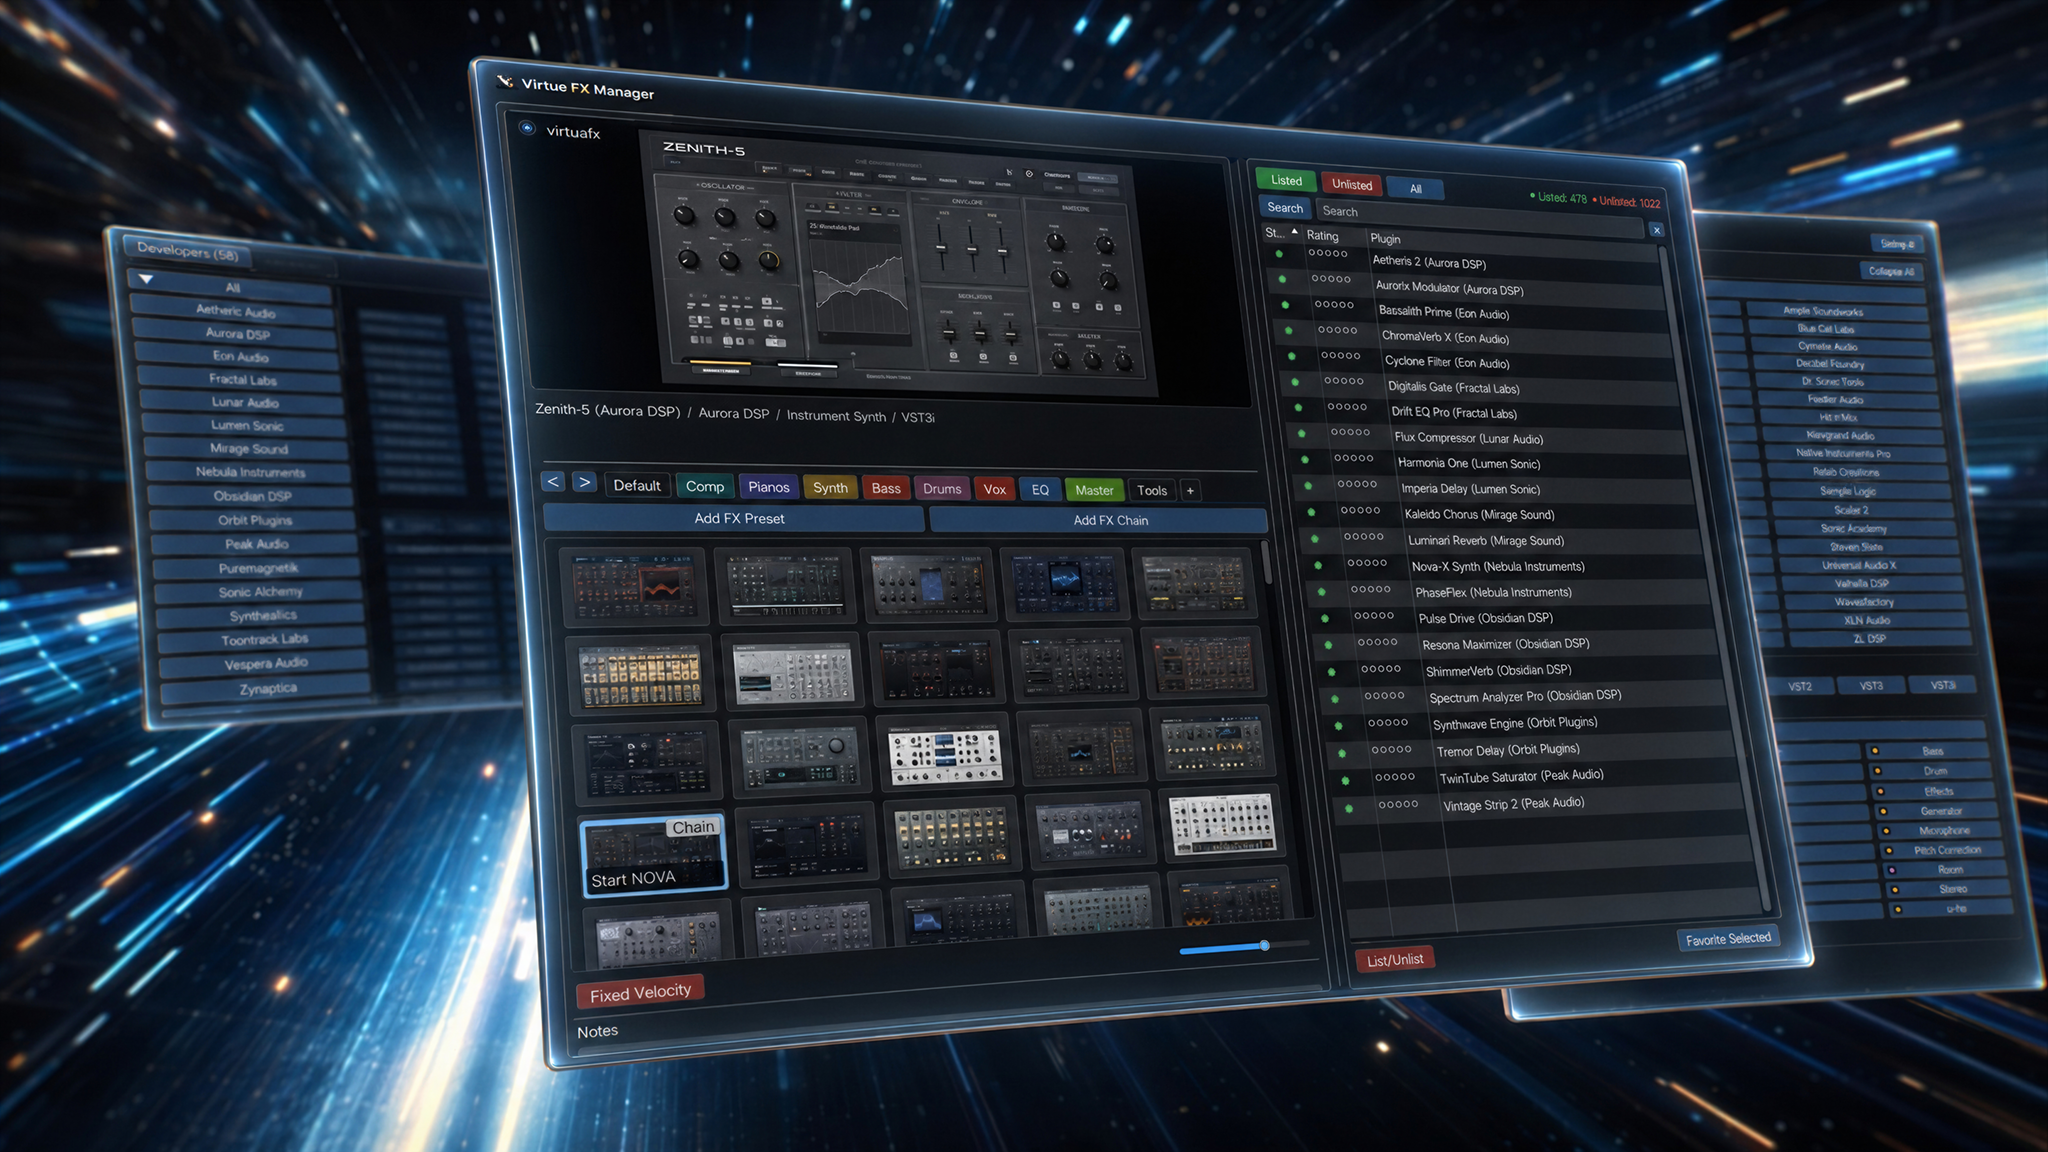
Task: Toggle status dot for Aetheris 2 row
Action: [x=1279, y=254]
